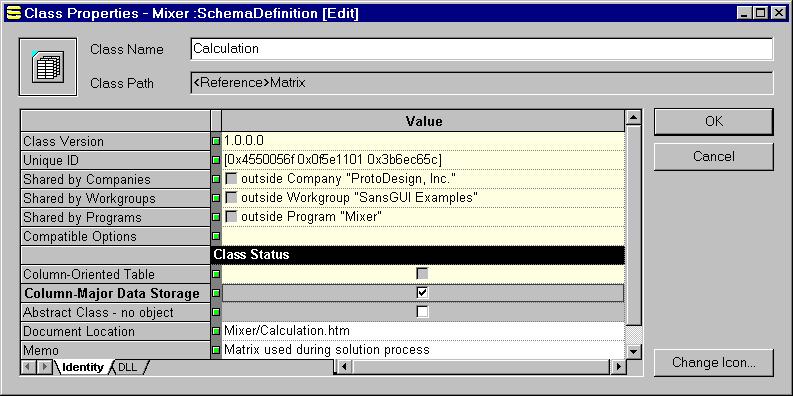Click the green marker beside Document Location

(216, 331)
